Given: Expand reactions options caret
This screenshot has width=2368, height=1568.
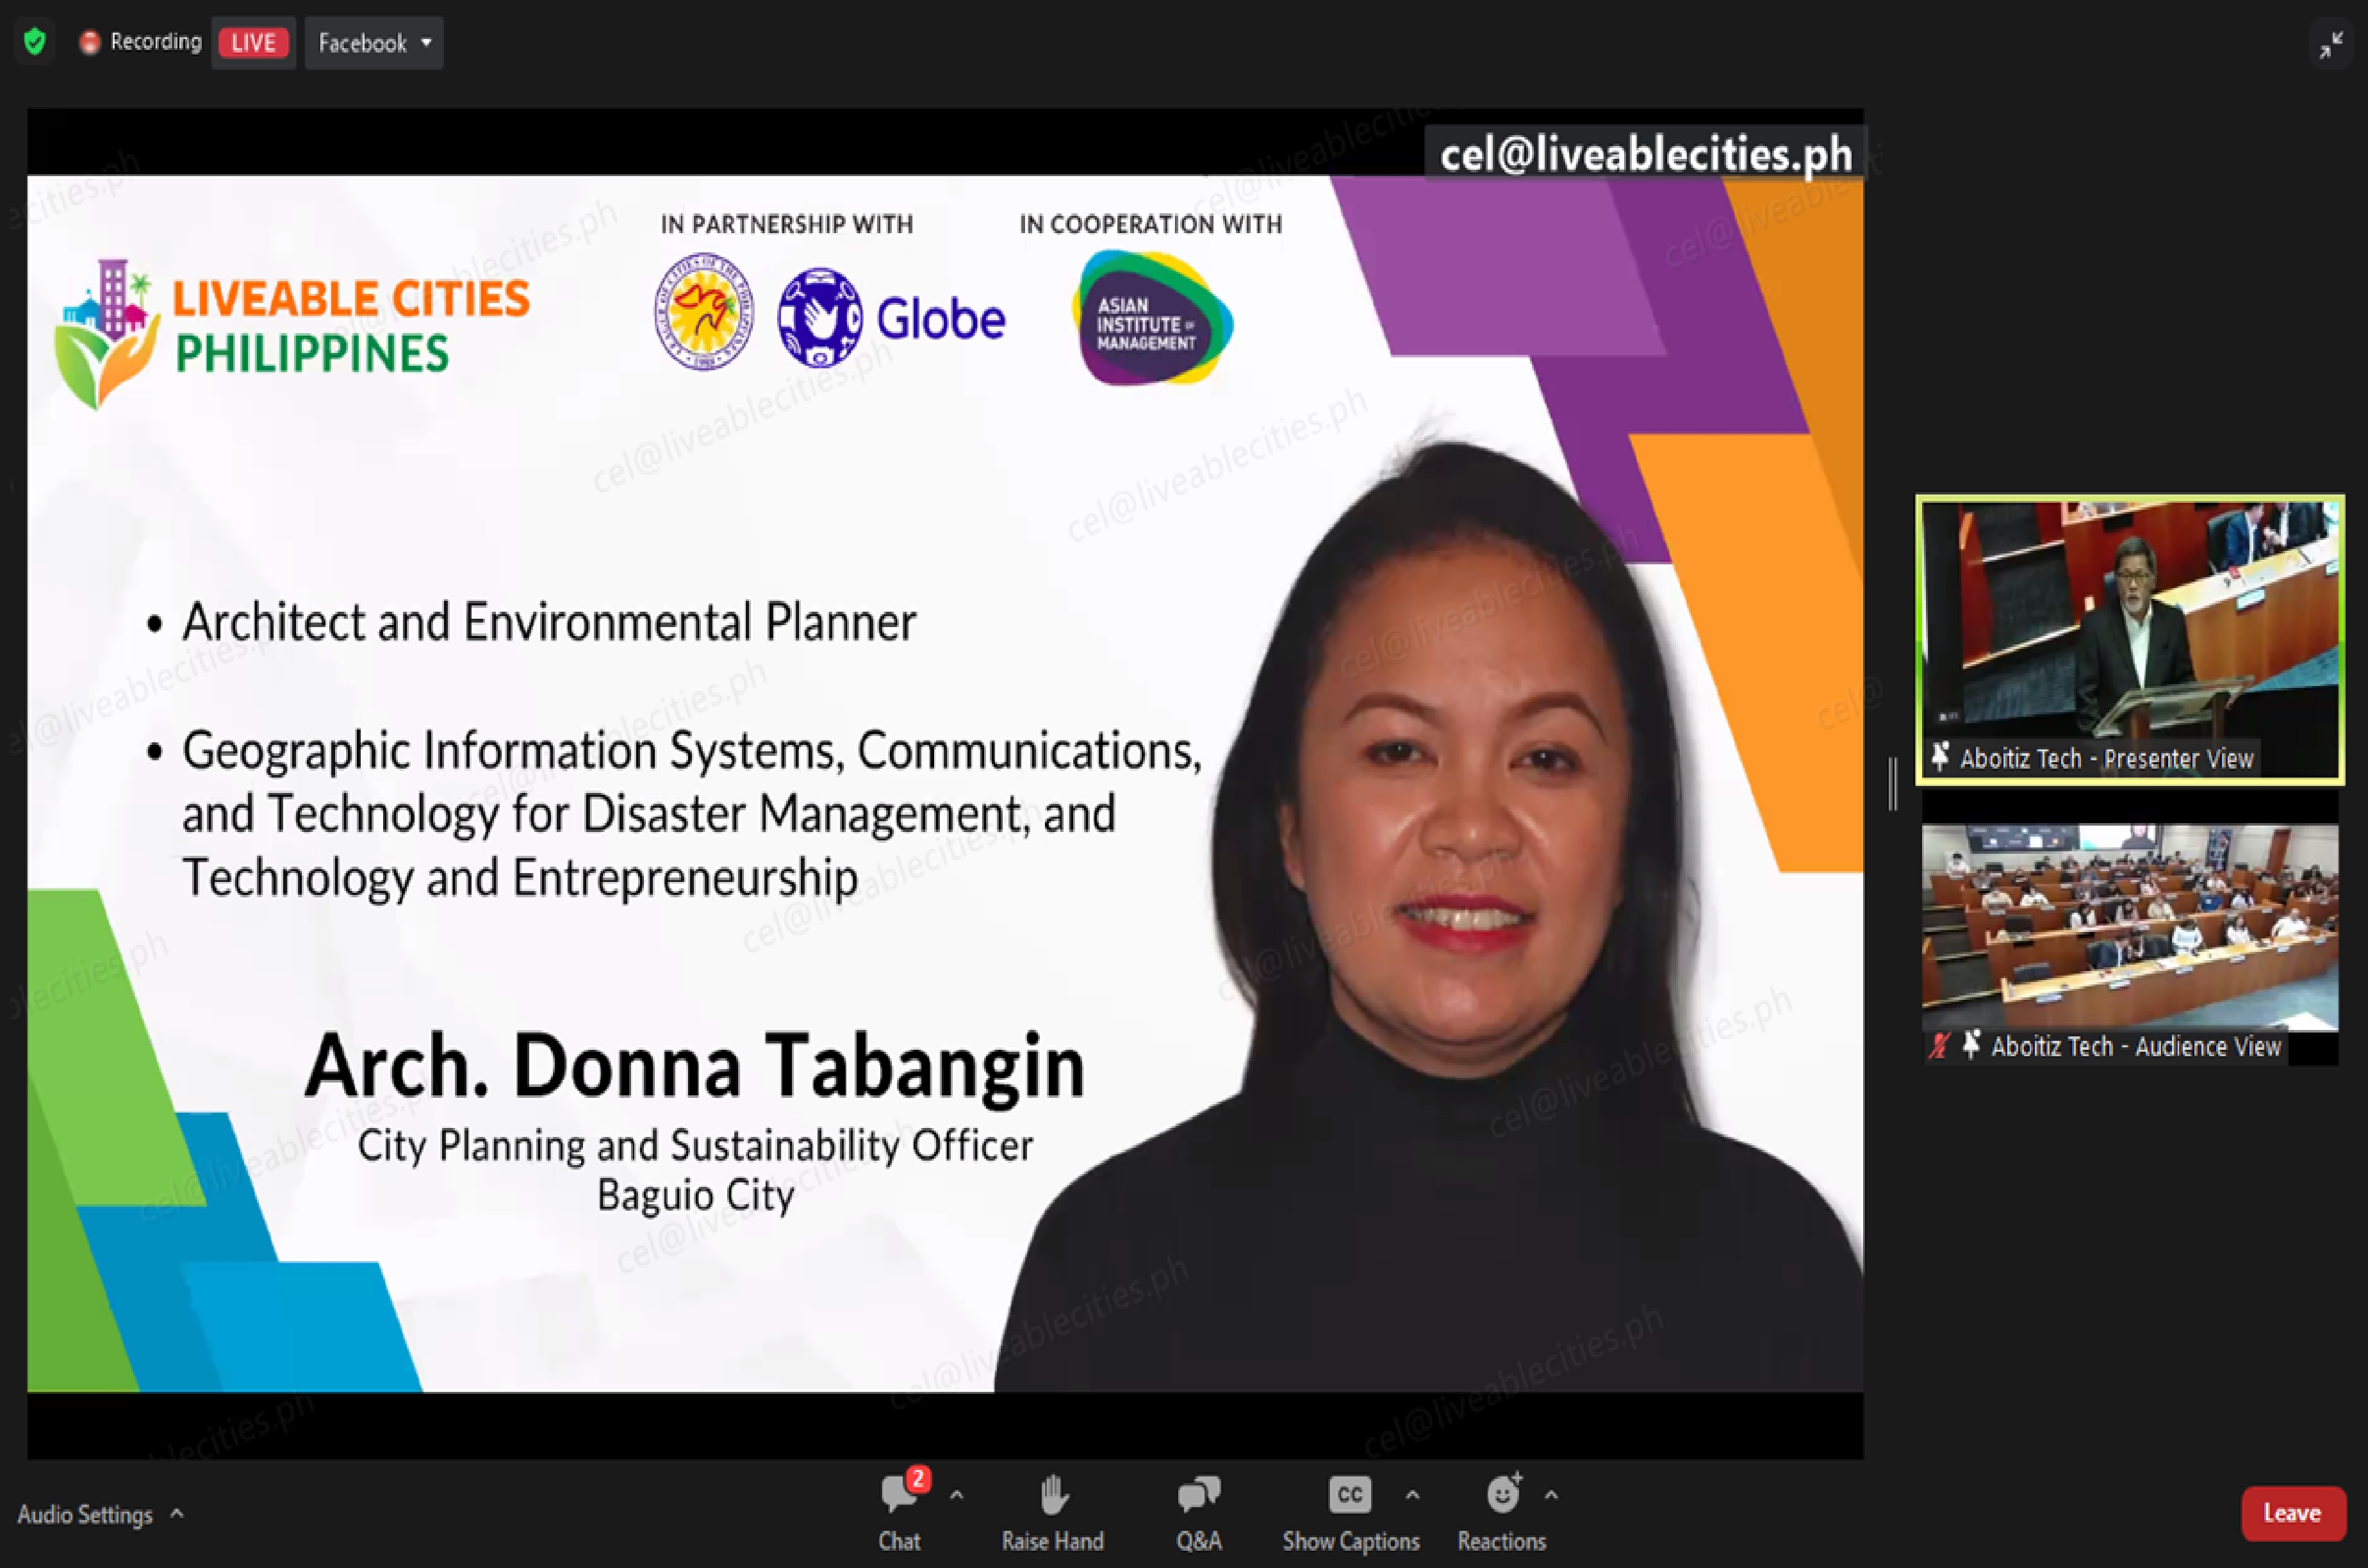Looking at the screenshot, I should [1551, 1495].
